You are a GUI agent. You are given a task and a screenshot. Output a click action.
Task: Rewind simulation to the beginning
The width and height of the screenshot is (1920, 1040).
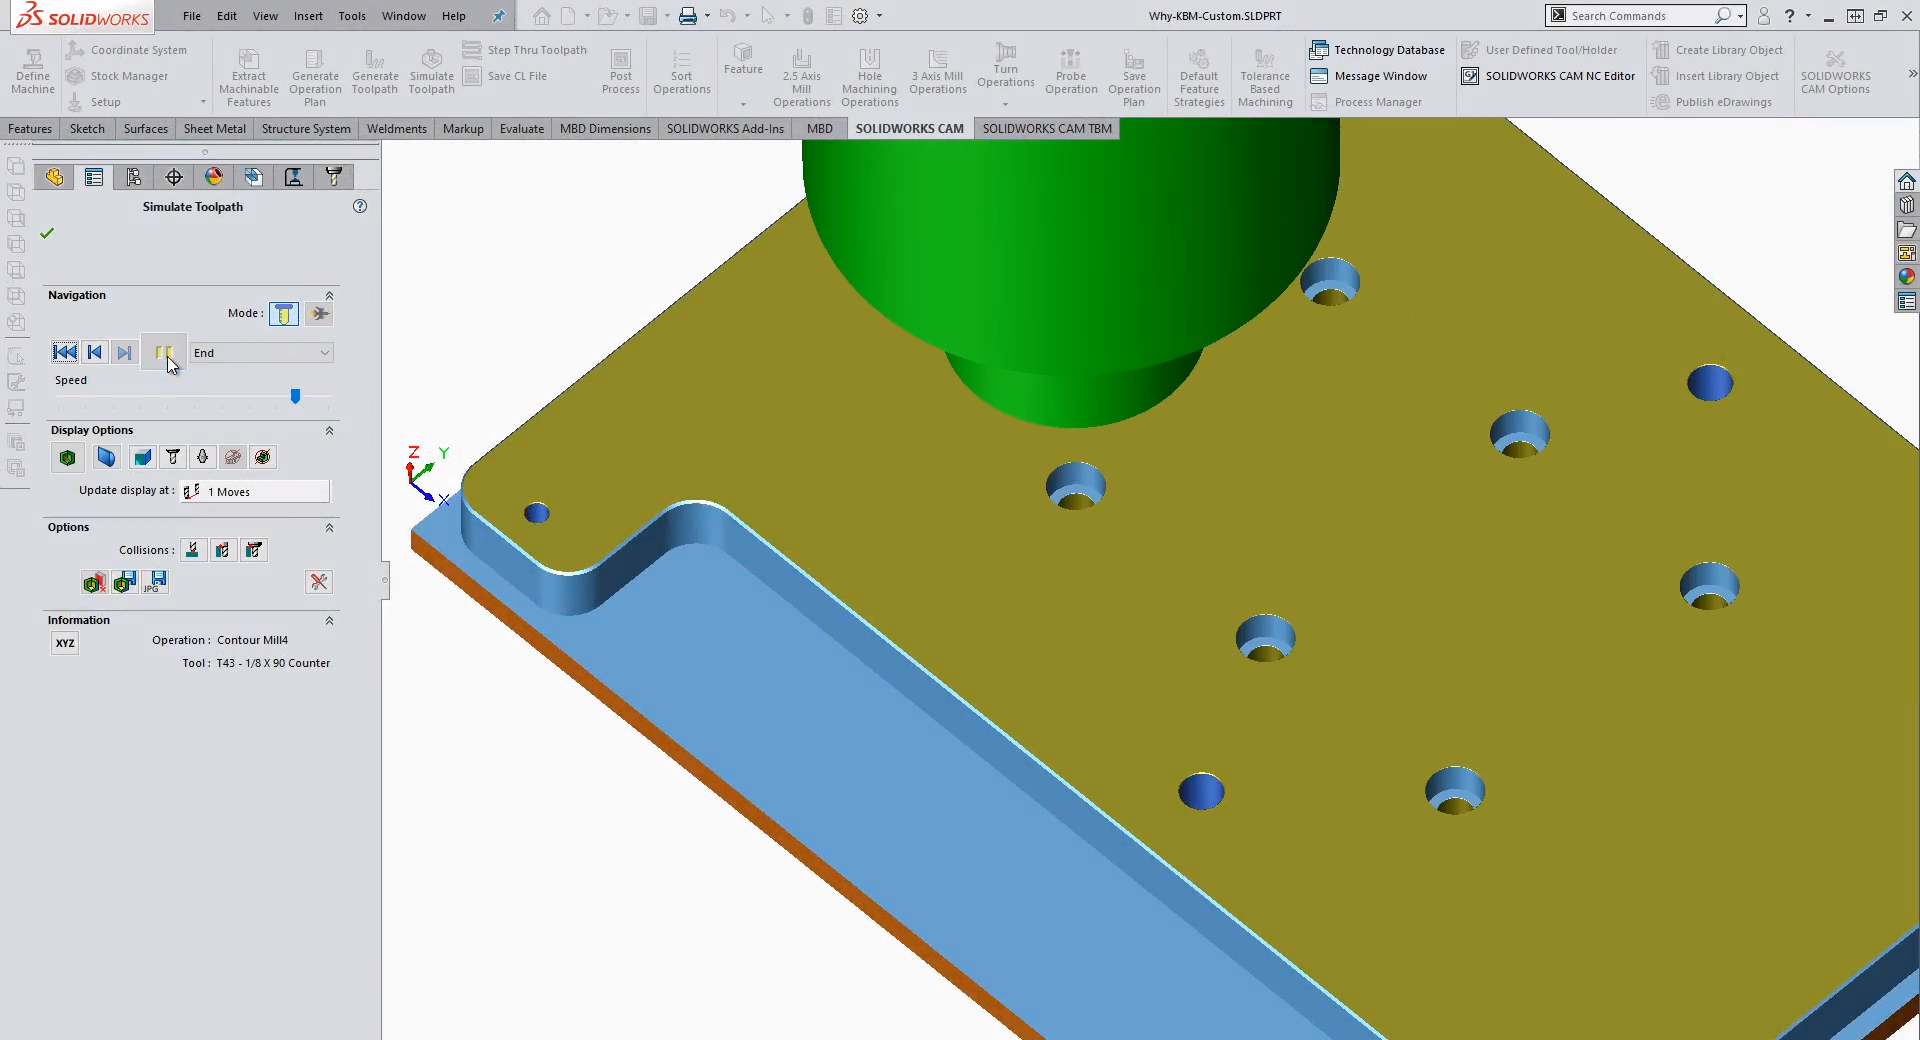coord(65,352)
